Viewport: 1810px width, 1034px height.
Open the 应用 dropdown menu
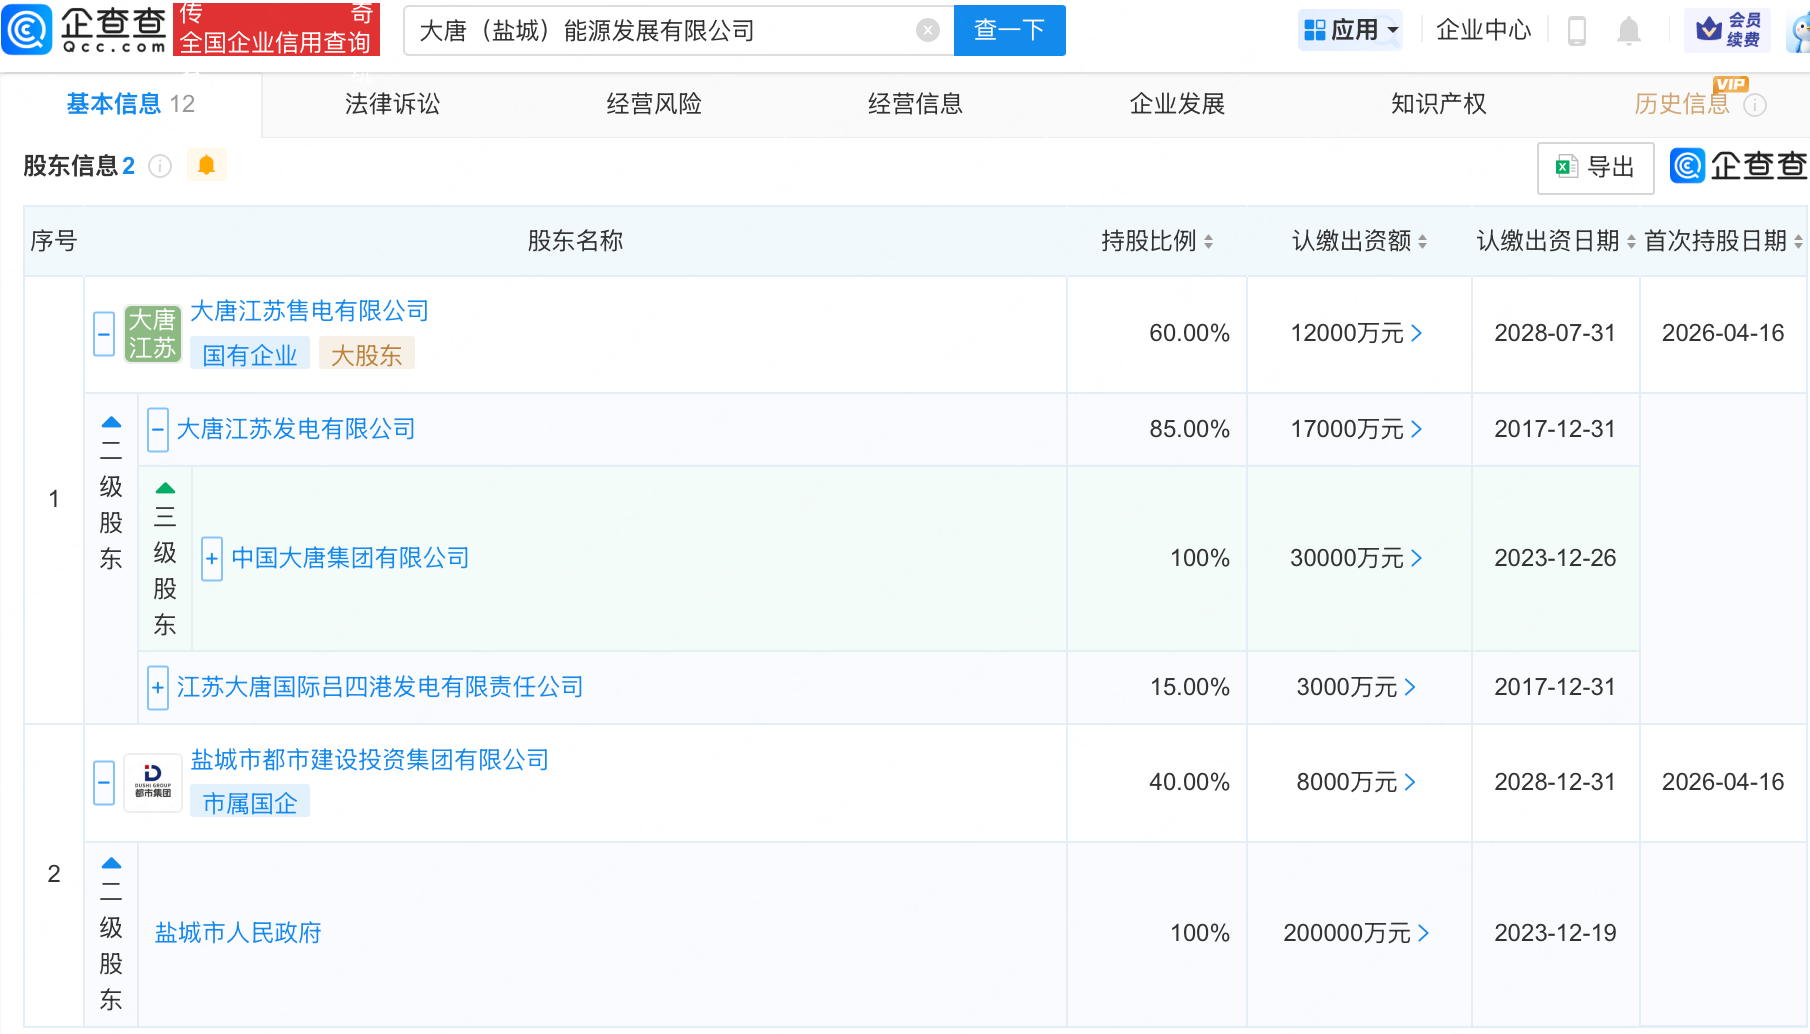click(1351, 30)
